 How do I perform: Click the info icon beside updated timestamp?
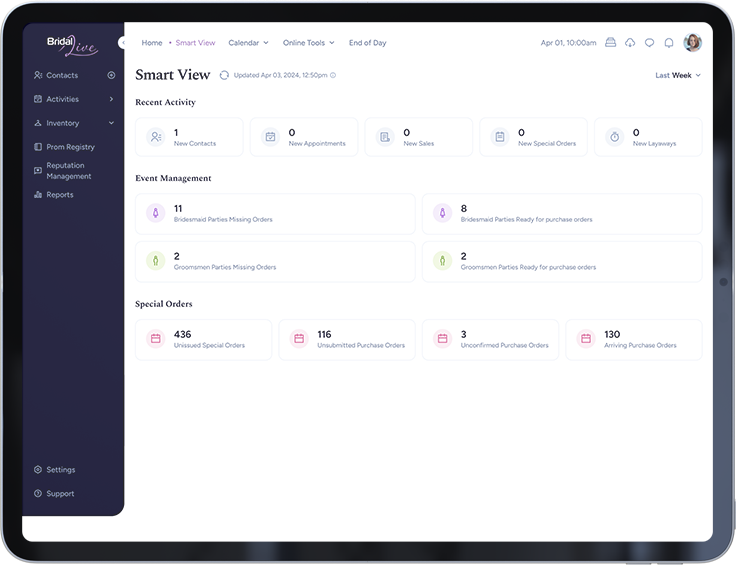pos(333,75)
